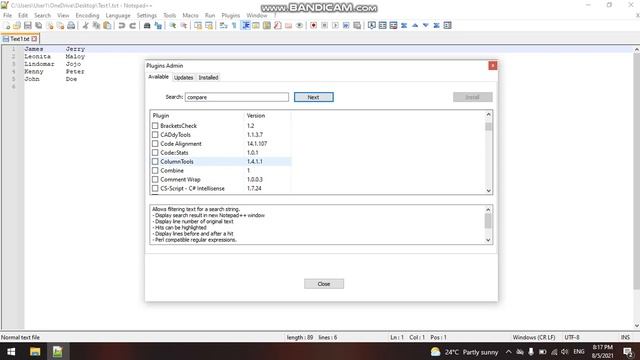Open the Language menu
Screen dimensions: 640x360
click(118, 16)
